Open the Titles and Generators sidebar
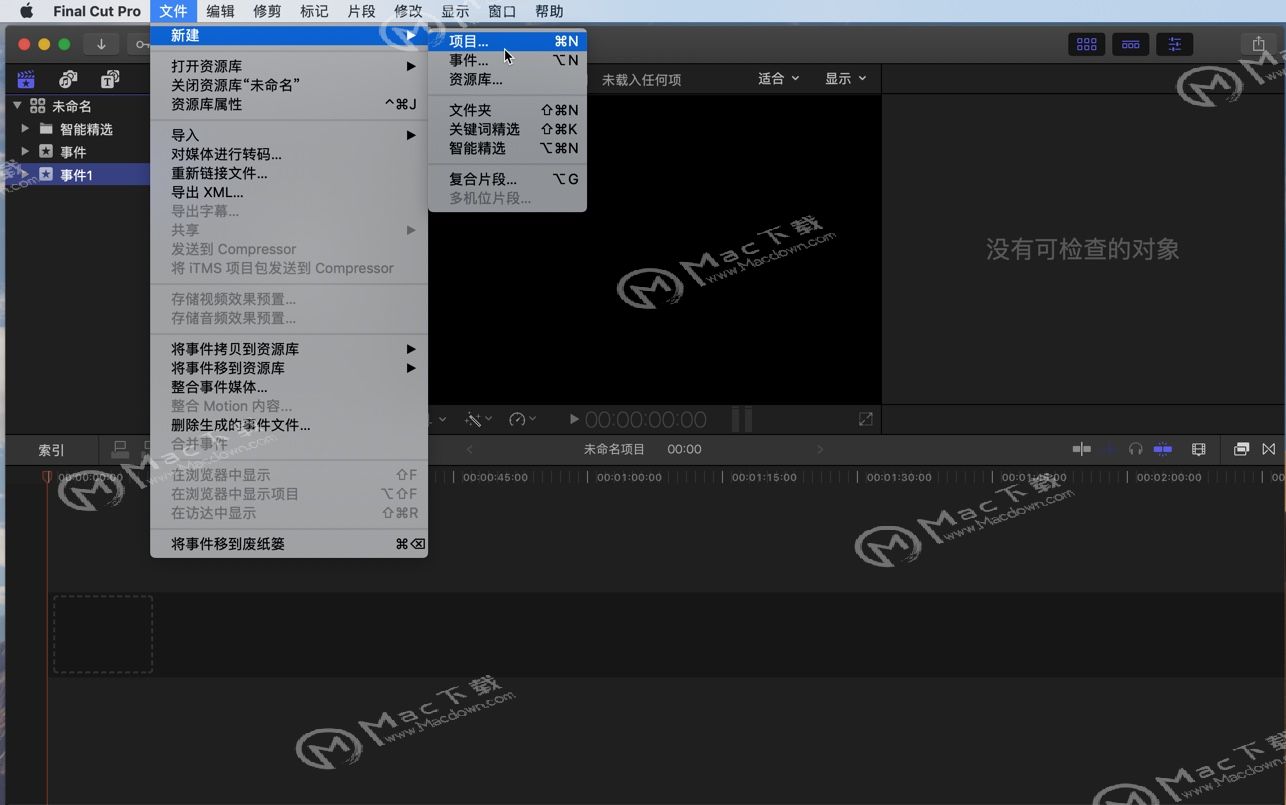The width and height of the screenshot is (1286, 805). (110, 80)
